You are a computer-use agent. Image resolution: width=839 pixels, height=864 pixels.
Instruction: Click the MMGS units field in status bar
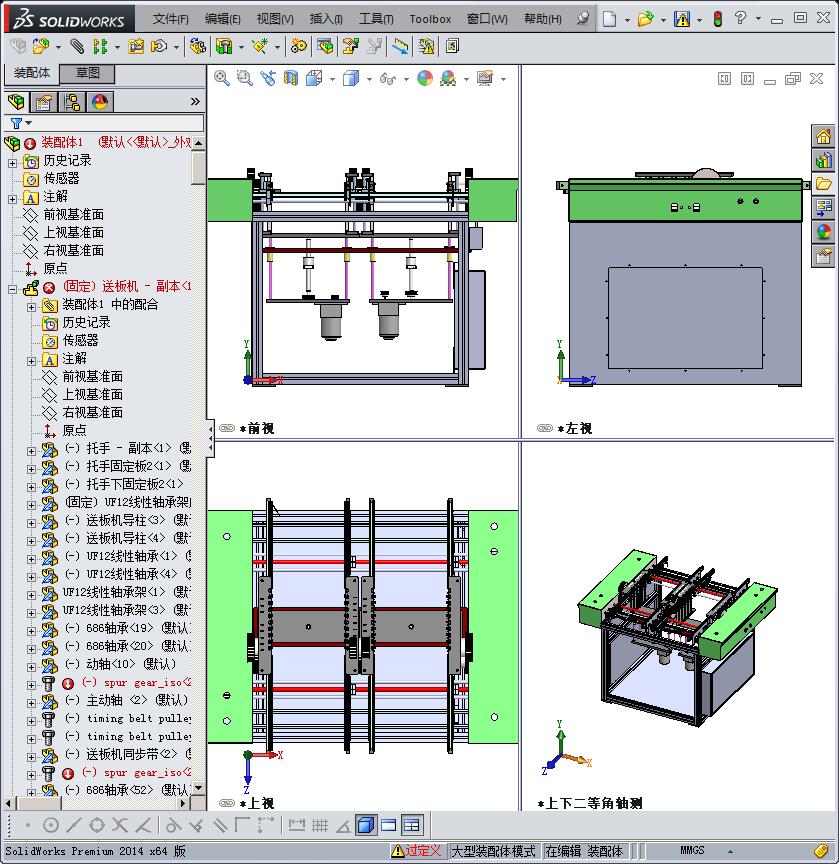pyautogui.click(x=692, y=850)
